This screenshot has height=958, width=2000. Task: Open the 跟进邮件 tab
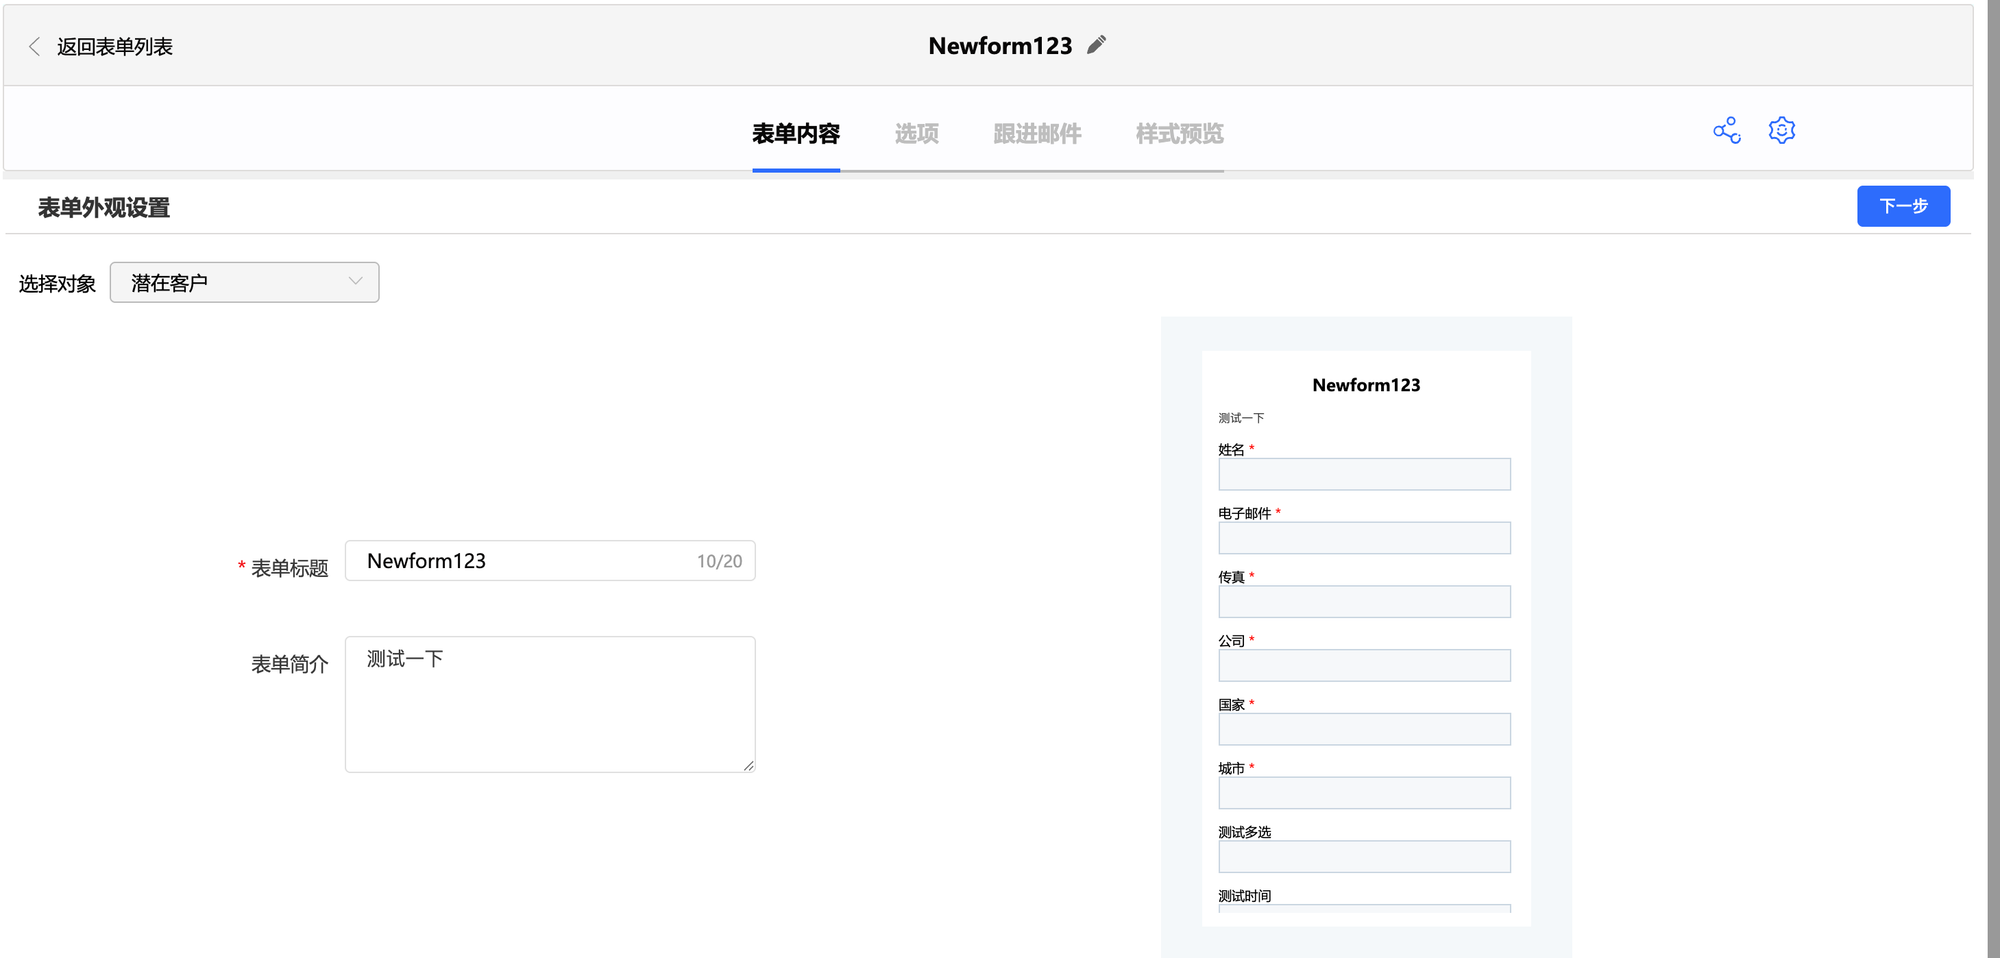pyautogui.click(x=1037, y=134)
